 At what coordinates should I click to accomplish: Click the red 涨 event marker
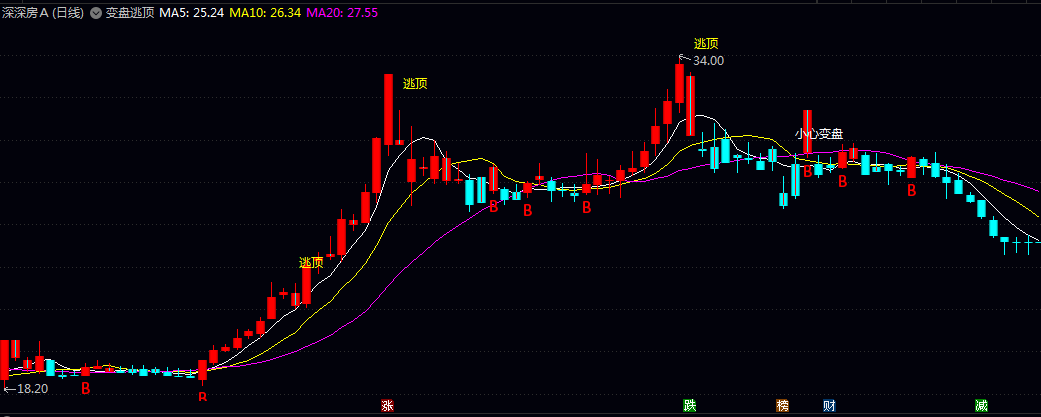[386, 405]
